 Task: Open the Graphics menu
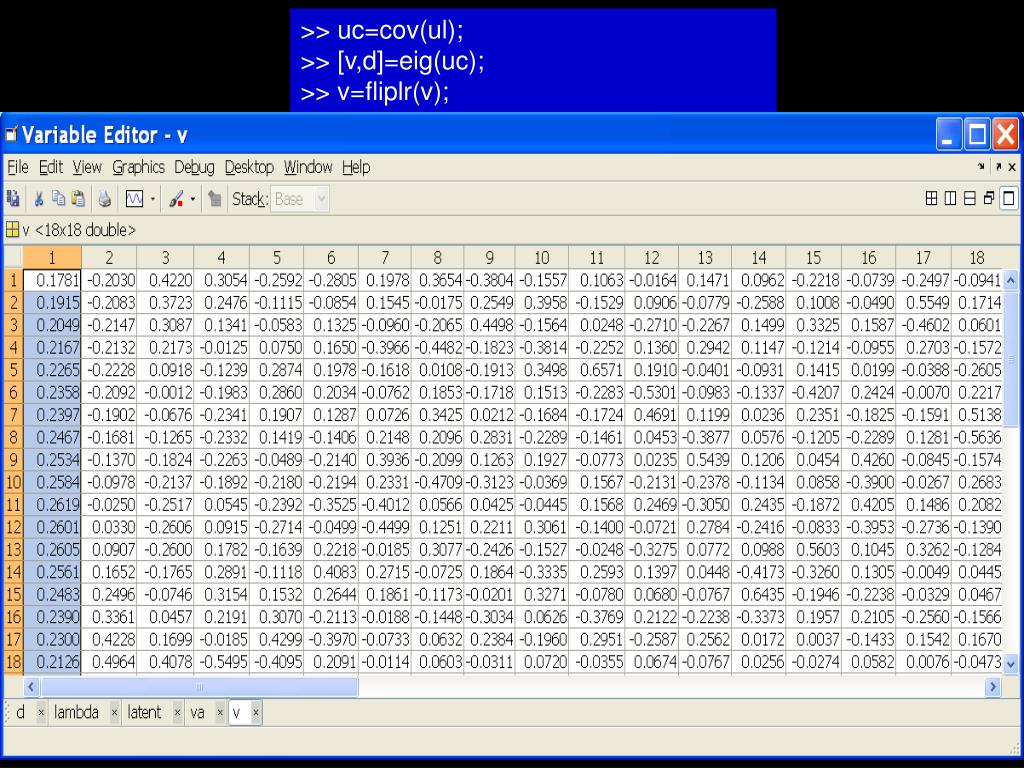[138, 167]
